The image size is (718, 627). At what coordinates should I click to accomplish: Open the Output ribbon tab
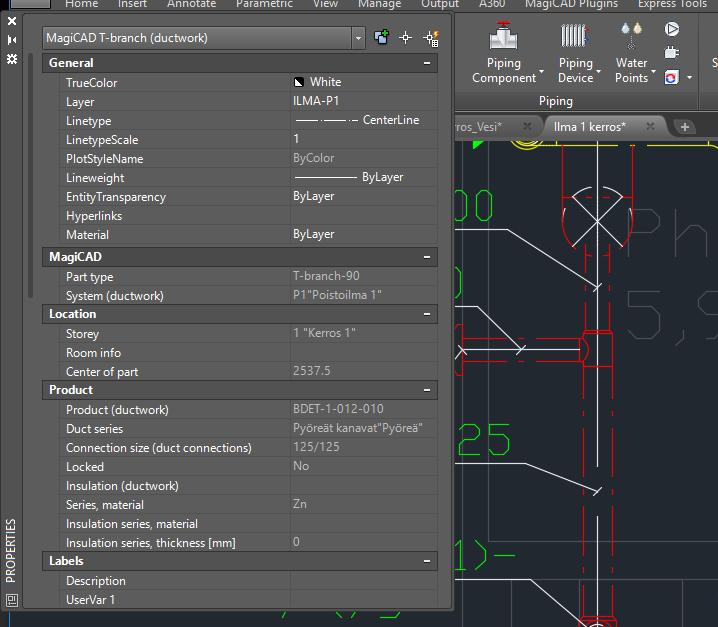point(440,4)
